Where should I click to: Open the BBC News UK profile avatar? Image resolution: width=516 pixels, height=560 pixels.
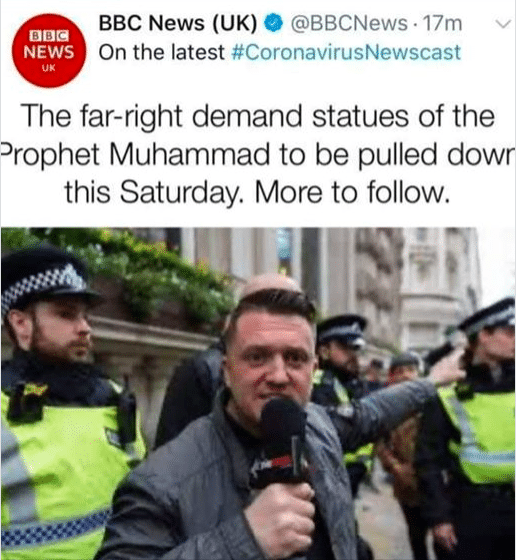[49, 51]
